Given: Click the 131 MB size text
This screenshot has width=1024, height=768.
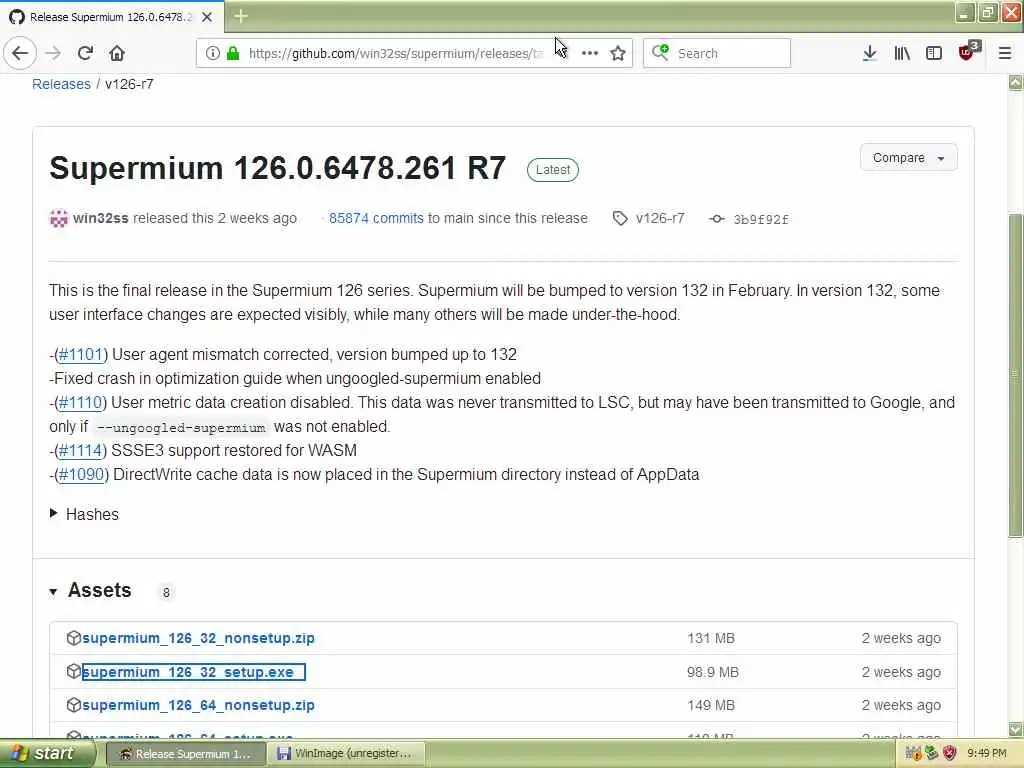Looking at the screenshot, I should 711,638.
